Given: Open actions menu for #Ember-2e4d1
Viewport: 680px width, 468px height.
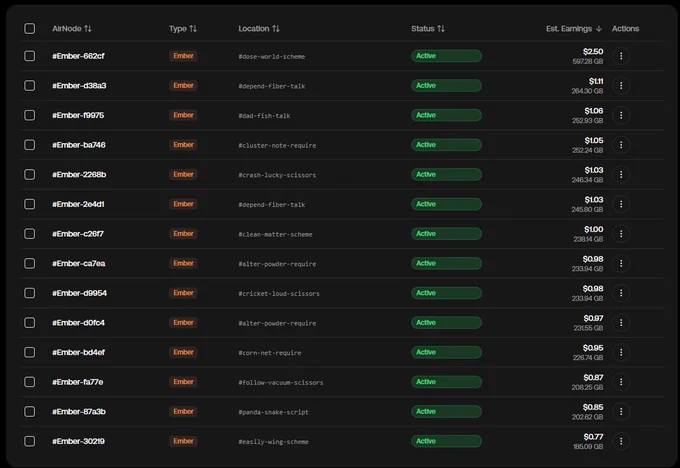Looking at the screenshot, I should [x=621, y=204].
